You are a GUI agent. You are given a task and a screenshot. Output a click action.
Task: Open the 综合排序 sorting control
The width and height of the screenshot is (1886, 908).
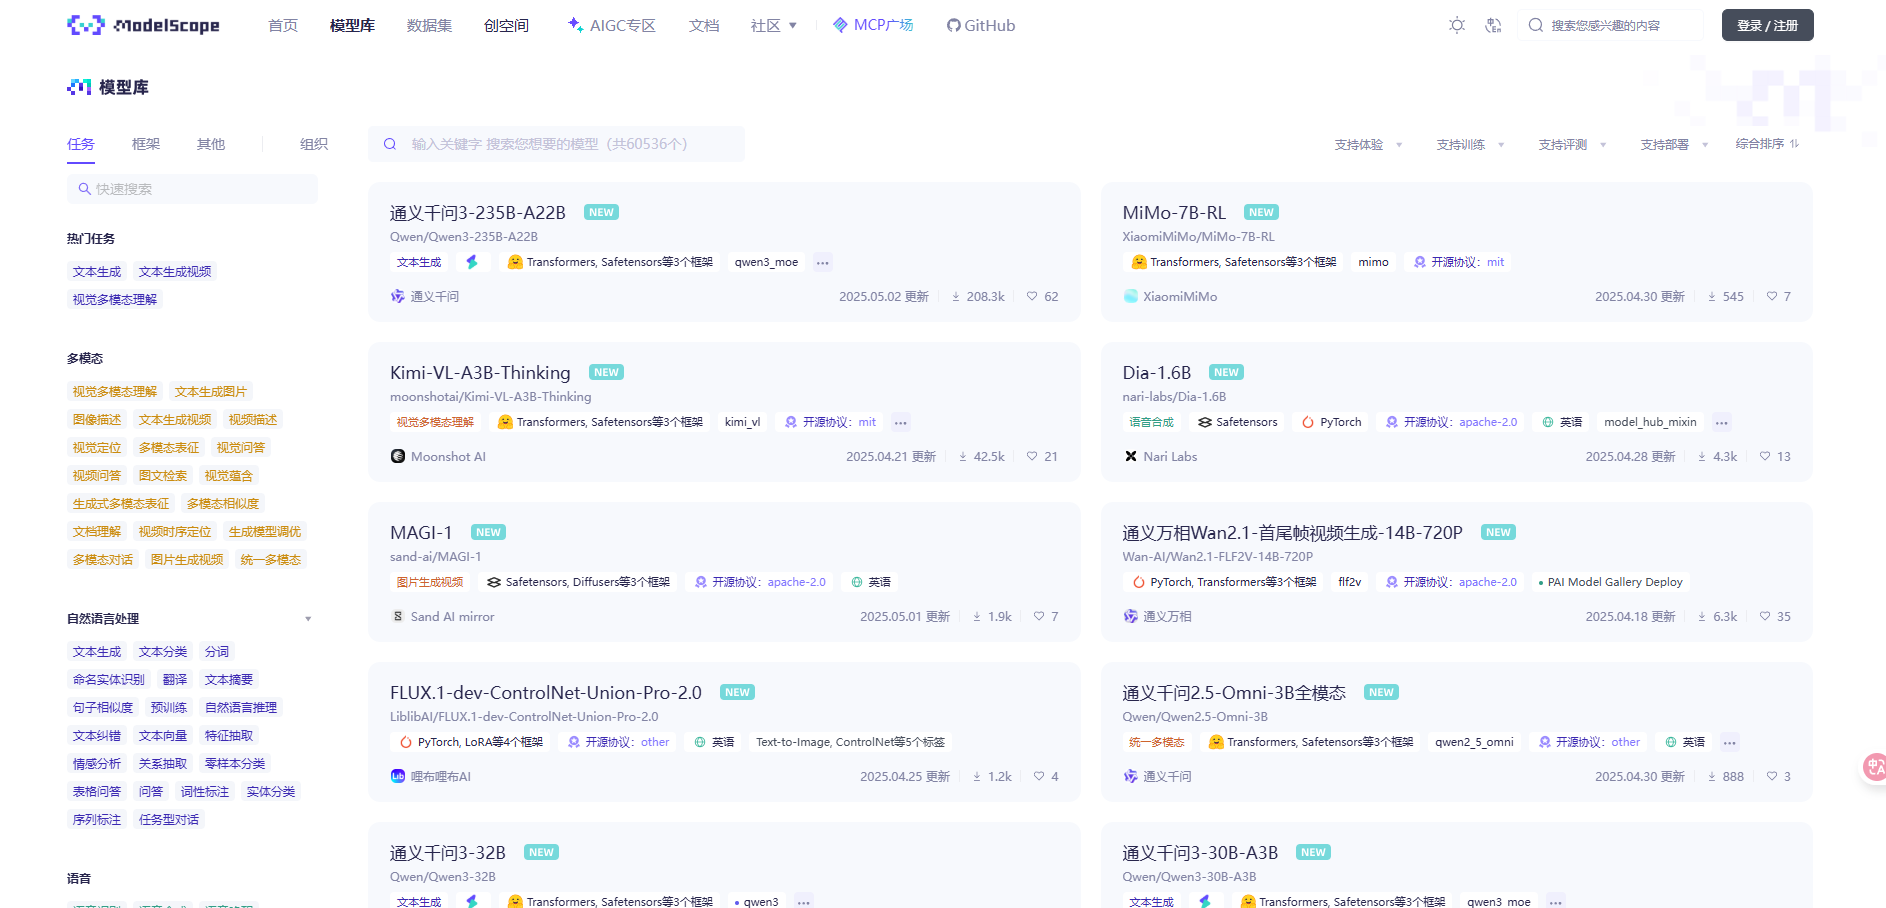pyautogui.click(x=1767, y=144)
